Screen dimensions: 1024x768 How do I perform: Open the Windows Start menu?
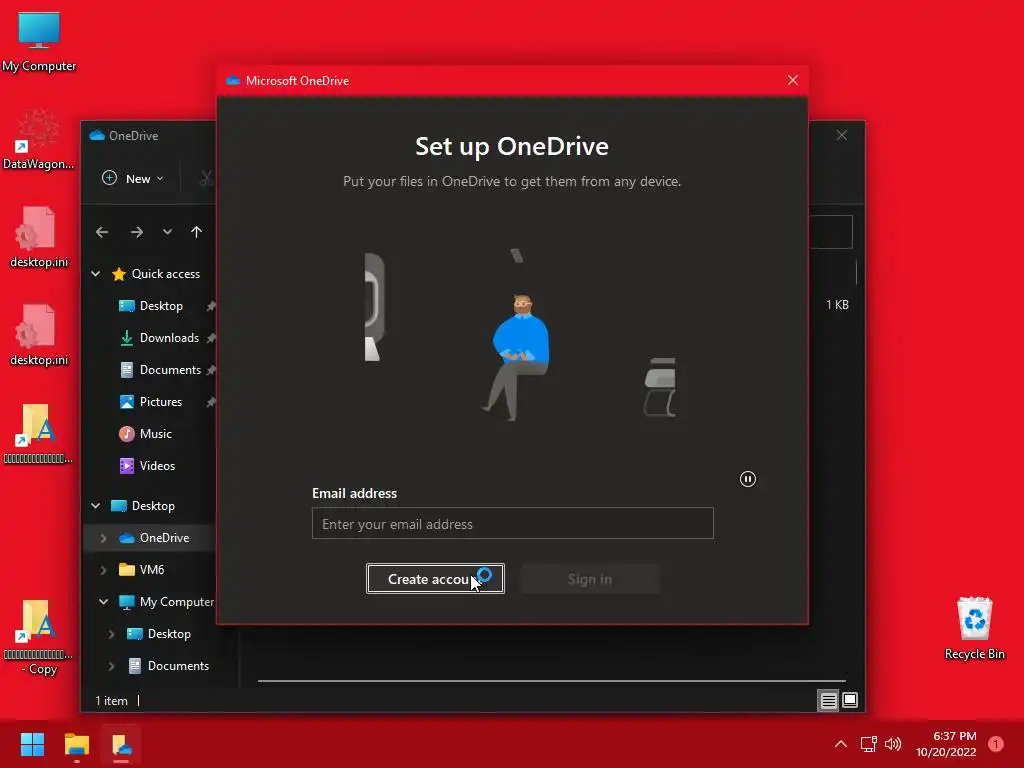32,744
